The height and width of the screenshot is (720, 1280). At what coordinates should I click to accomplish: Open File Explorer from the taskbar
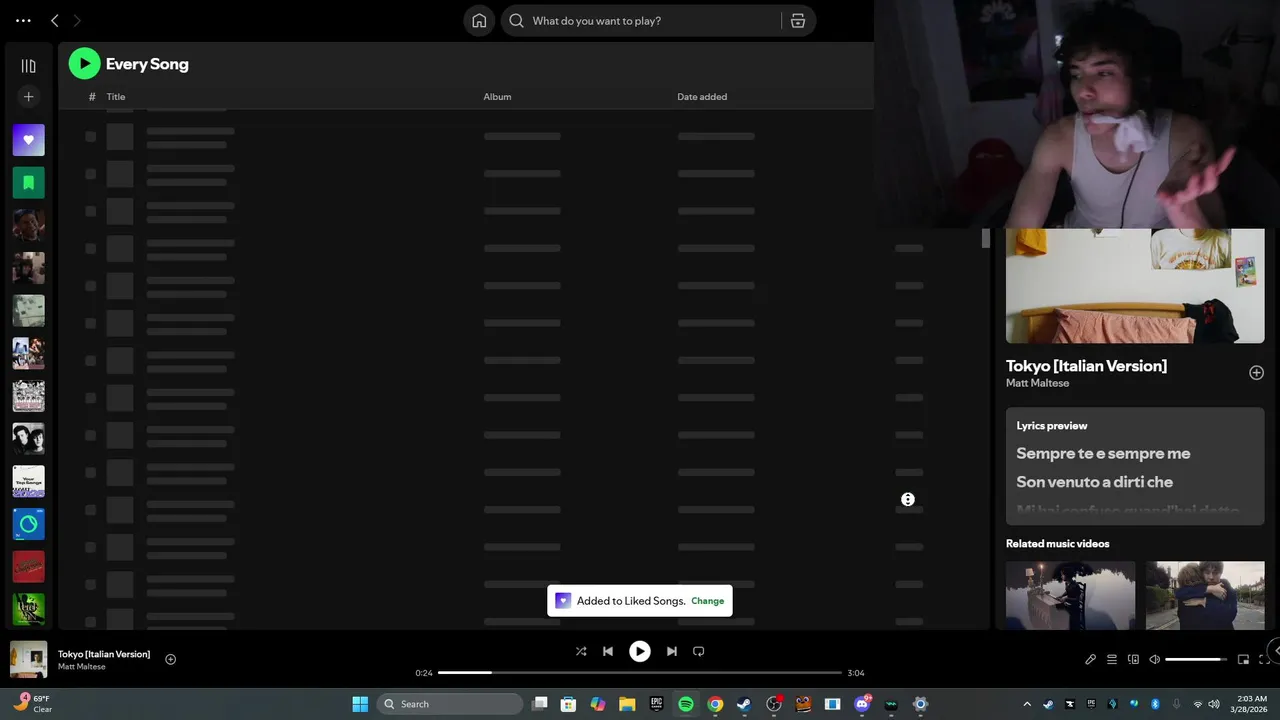[627, 704]
